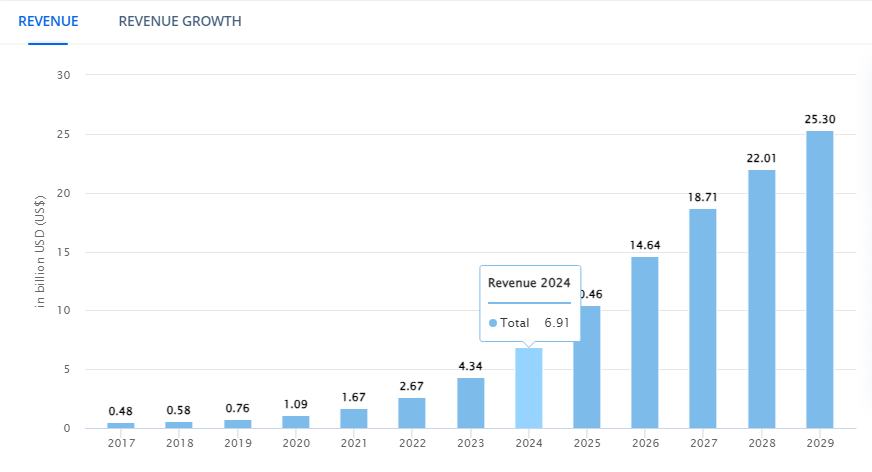The image size is (872, 472).
Task: Click the blue Total legend dot in tooltip
Action: pos(493,323)
